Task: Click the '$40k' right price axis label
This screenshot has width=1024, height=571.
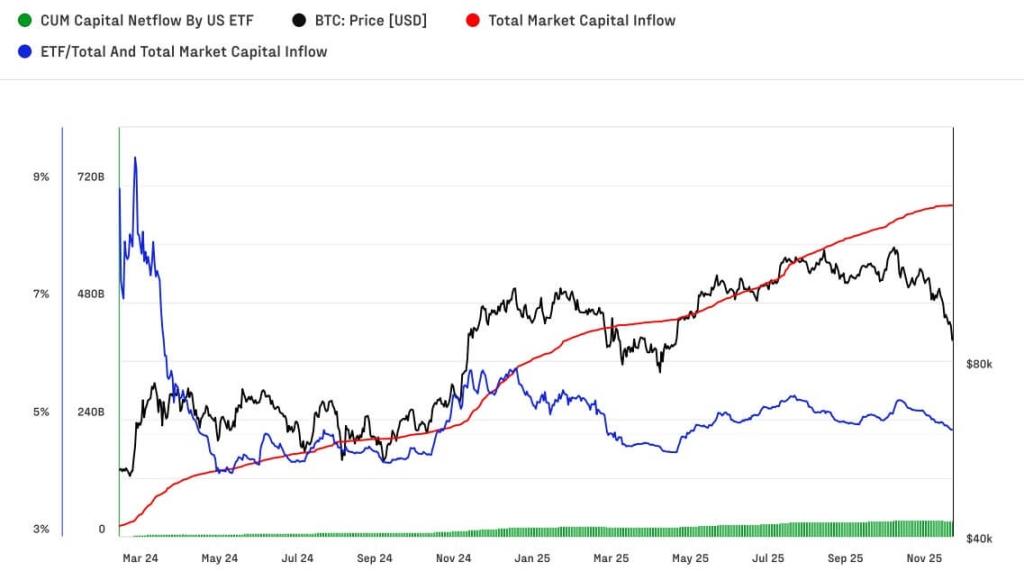Action: 979,539
